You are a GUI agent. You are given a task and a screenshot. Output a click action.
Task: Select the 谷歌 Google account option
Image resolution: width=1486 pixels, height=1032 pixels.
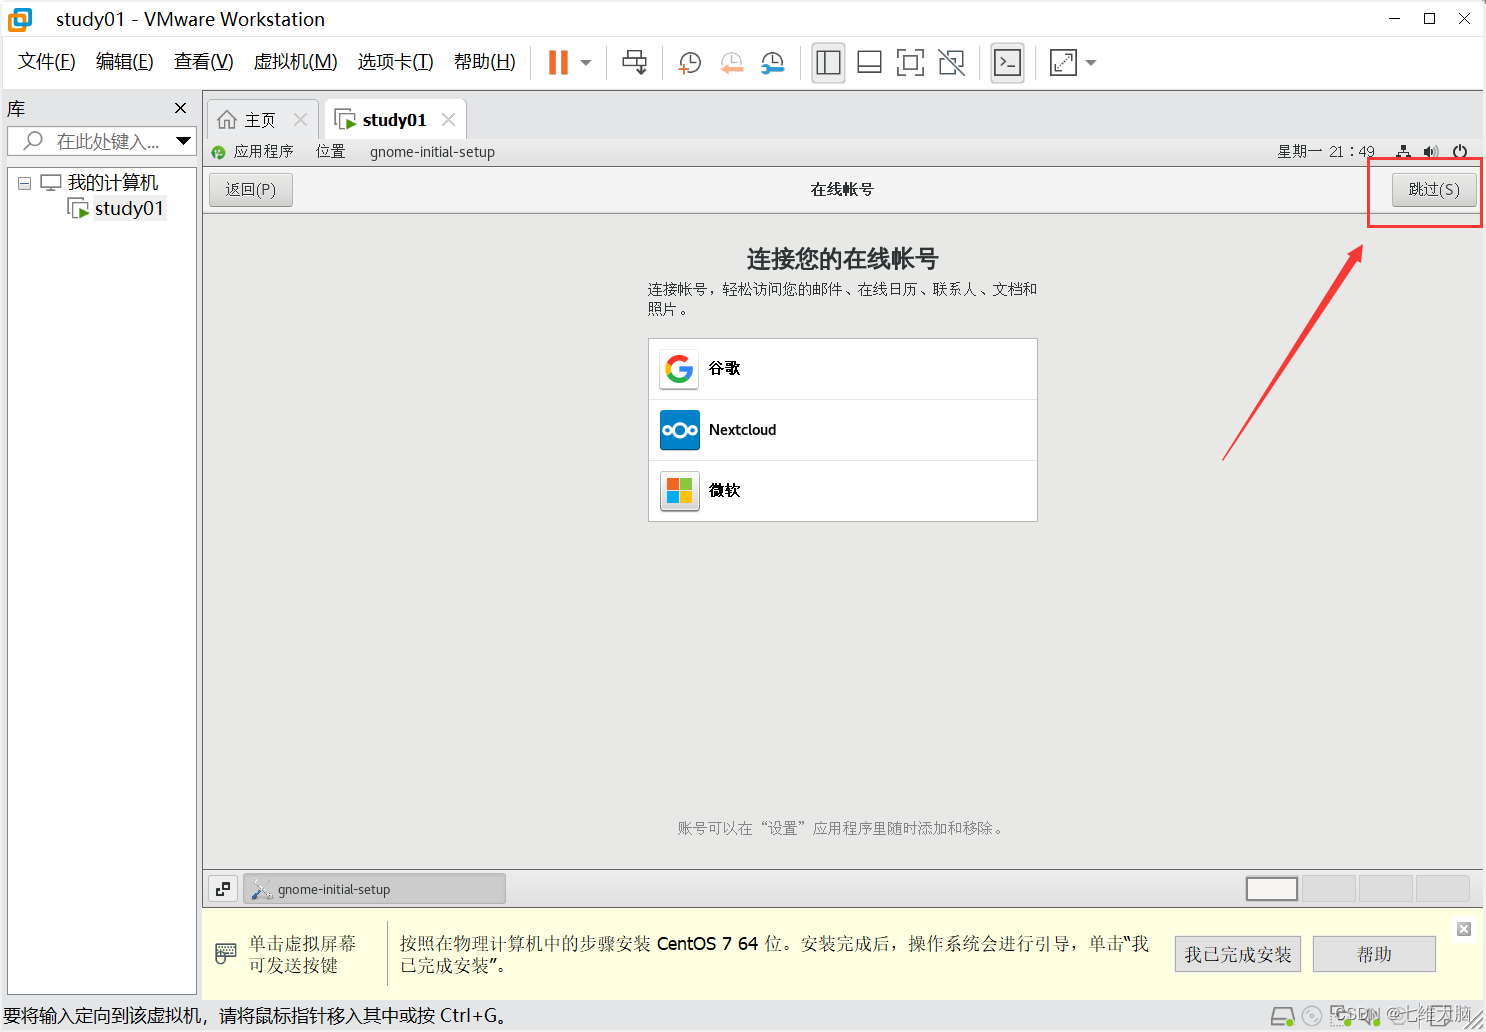pos(843,369)
